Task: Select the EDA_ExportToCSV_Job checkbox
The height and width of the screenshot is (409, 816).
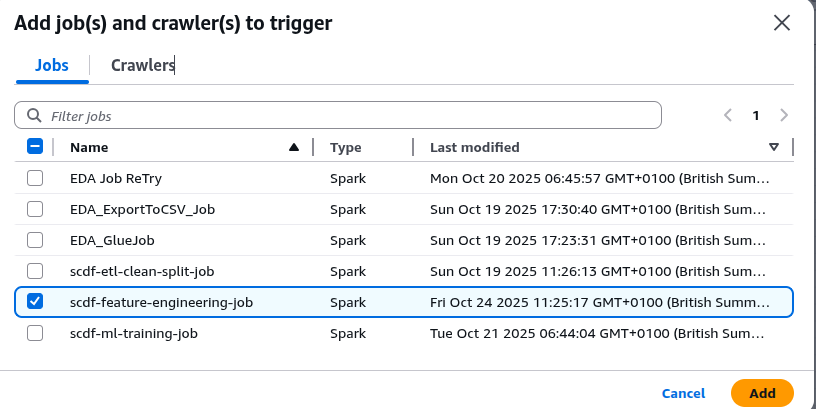Action: click(x=35, y=209)
